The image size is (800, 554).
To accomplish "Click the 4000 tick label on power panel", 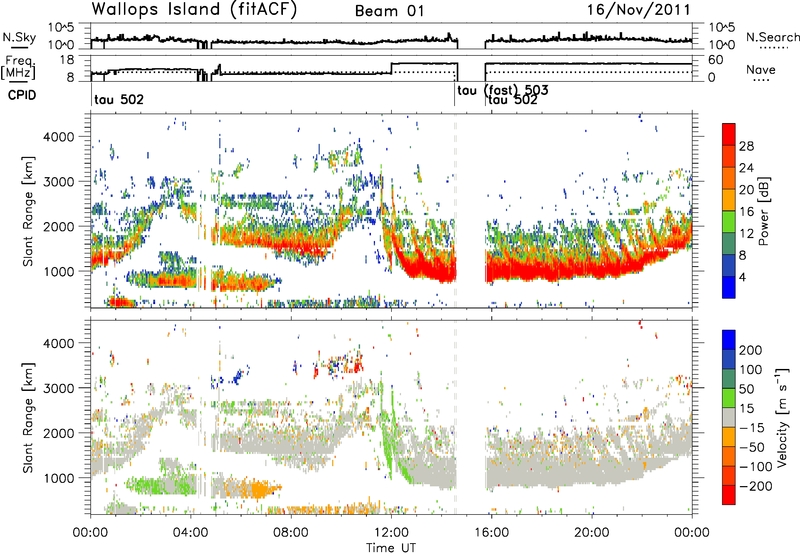I will 58,137.
